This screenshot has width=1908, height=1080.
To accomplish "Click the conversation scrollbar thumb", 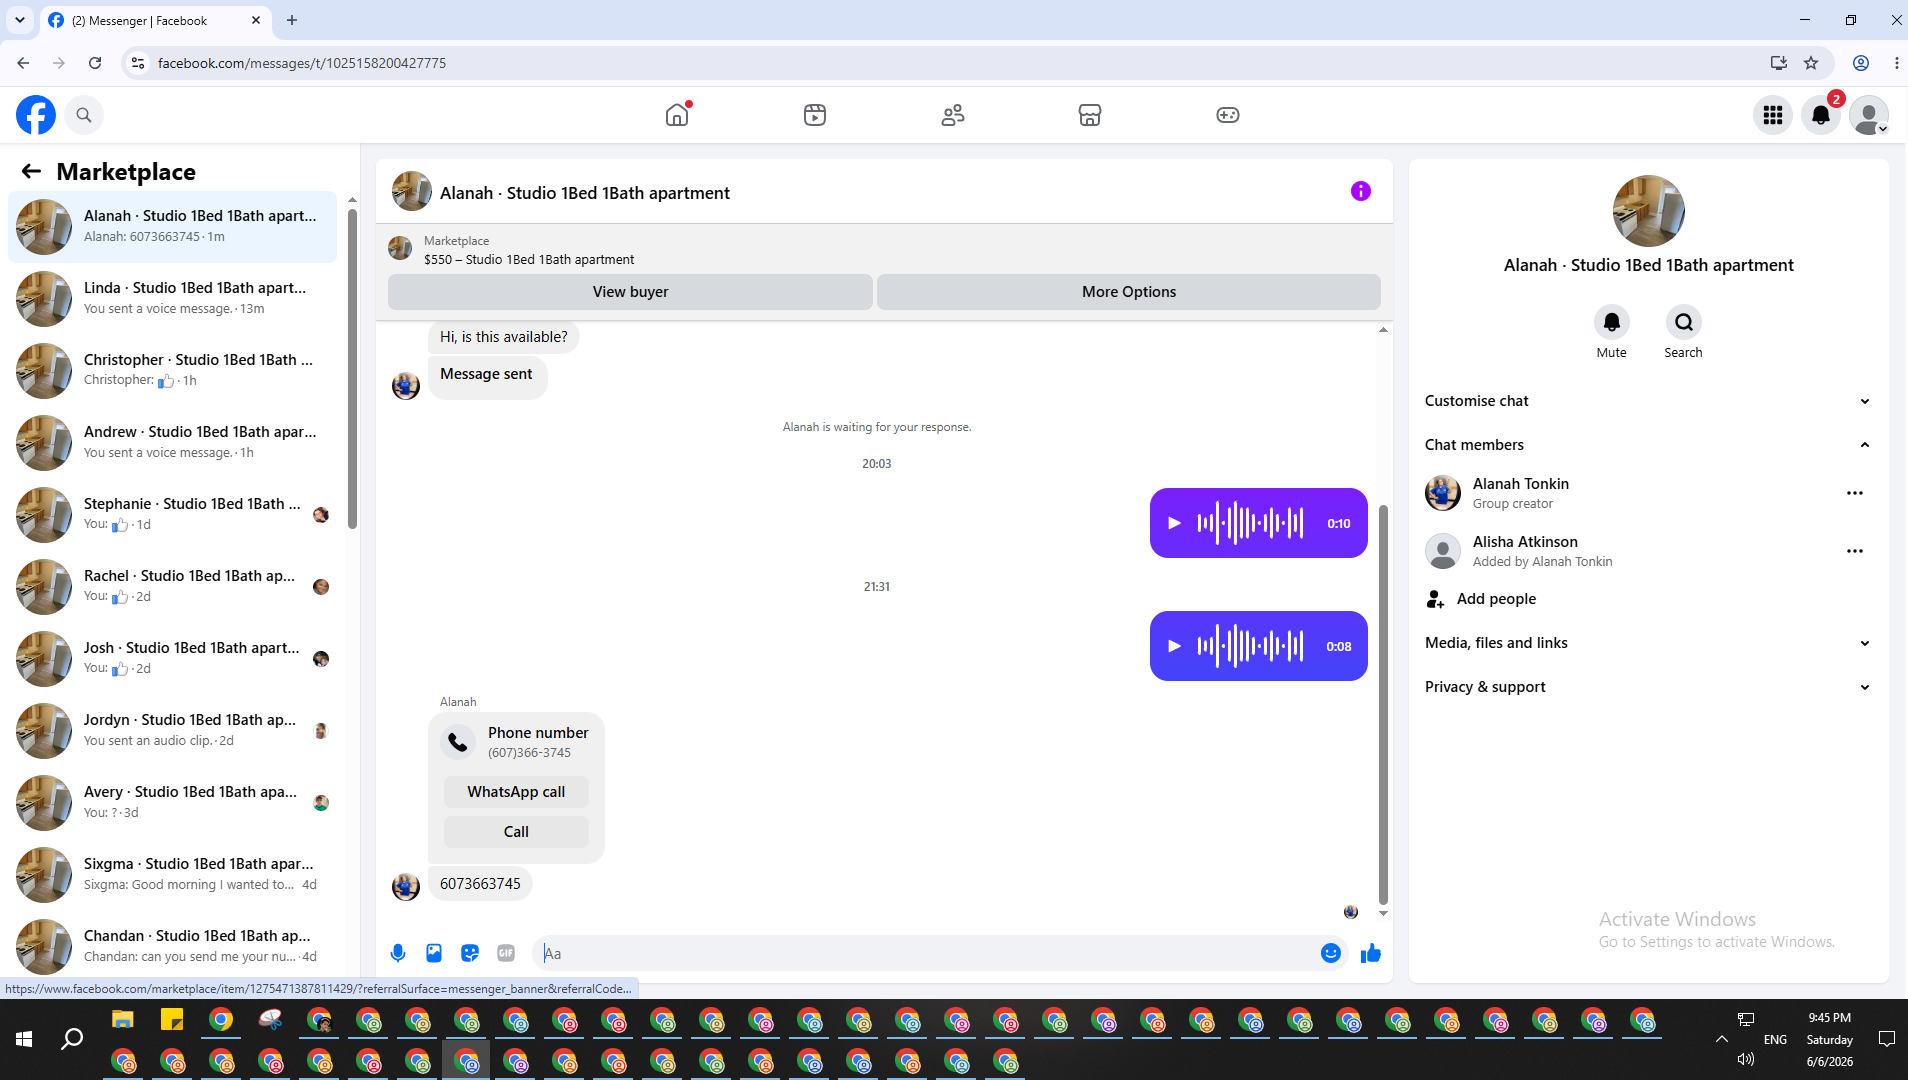I will [1384, 704].
